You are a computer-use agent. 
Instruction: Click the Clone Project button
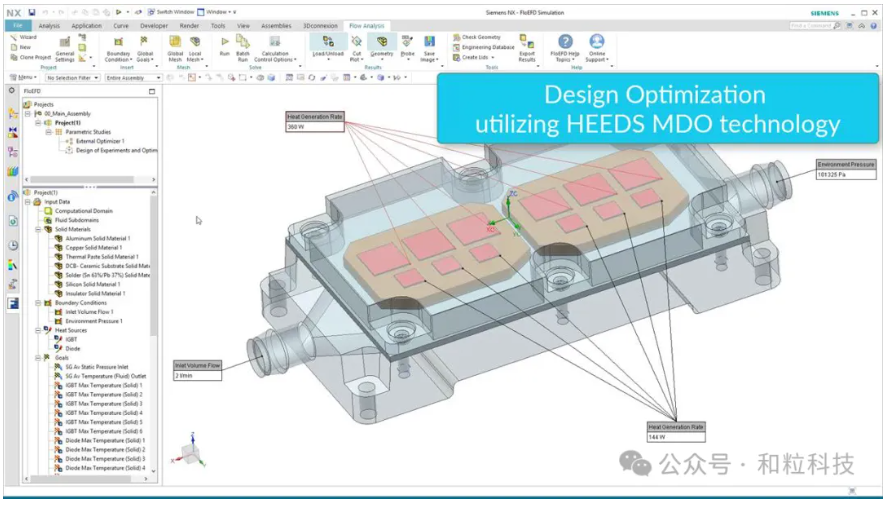point(31,57)
